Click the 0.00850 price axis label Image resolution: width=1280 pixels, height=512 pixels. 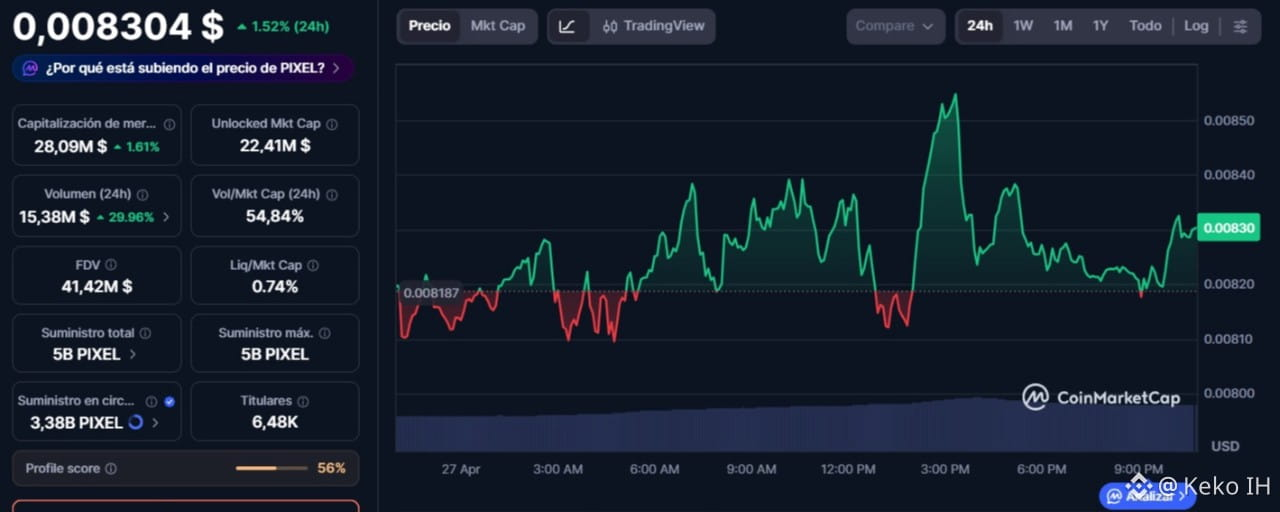click(1228, 121)
